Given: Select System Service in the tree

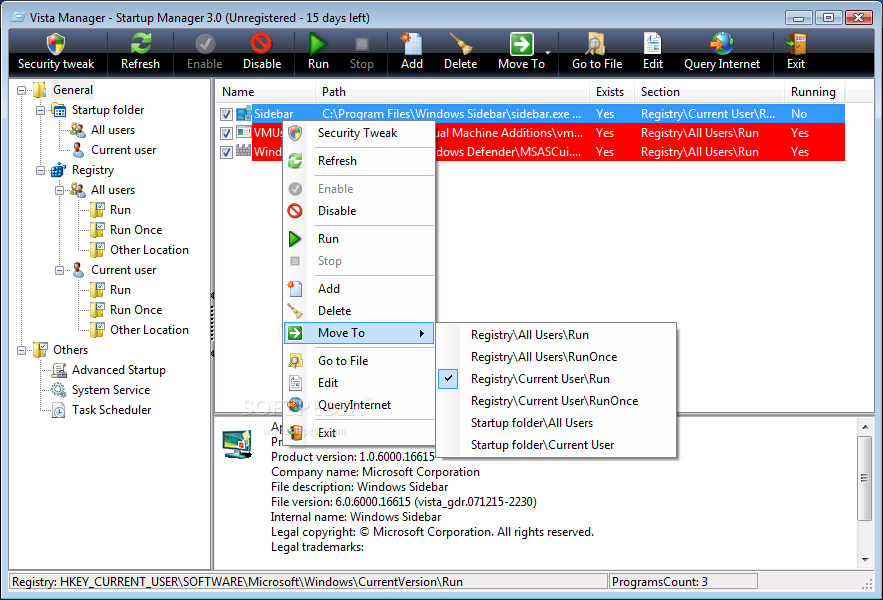Looking at the screenshot, I should [111, 390].
